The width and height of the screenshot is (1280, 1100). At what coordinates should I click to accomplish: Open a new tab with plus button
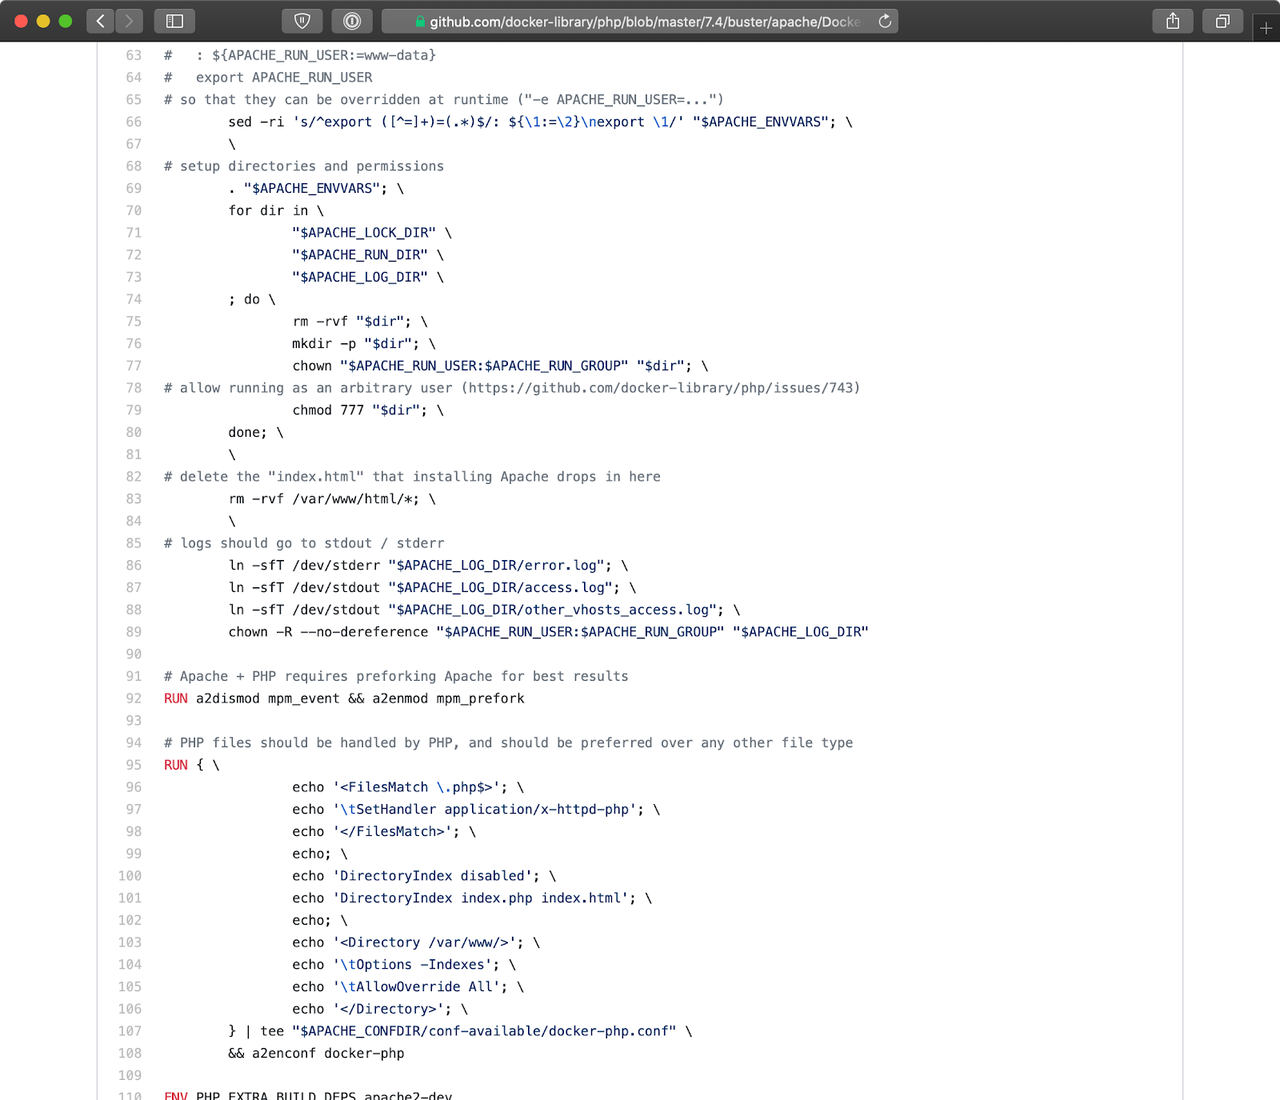(x=1266, y=28)
